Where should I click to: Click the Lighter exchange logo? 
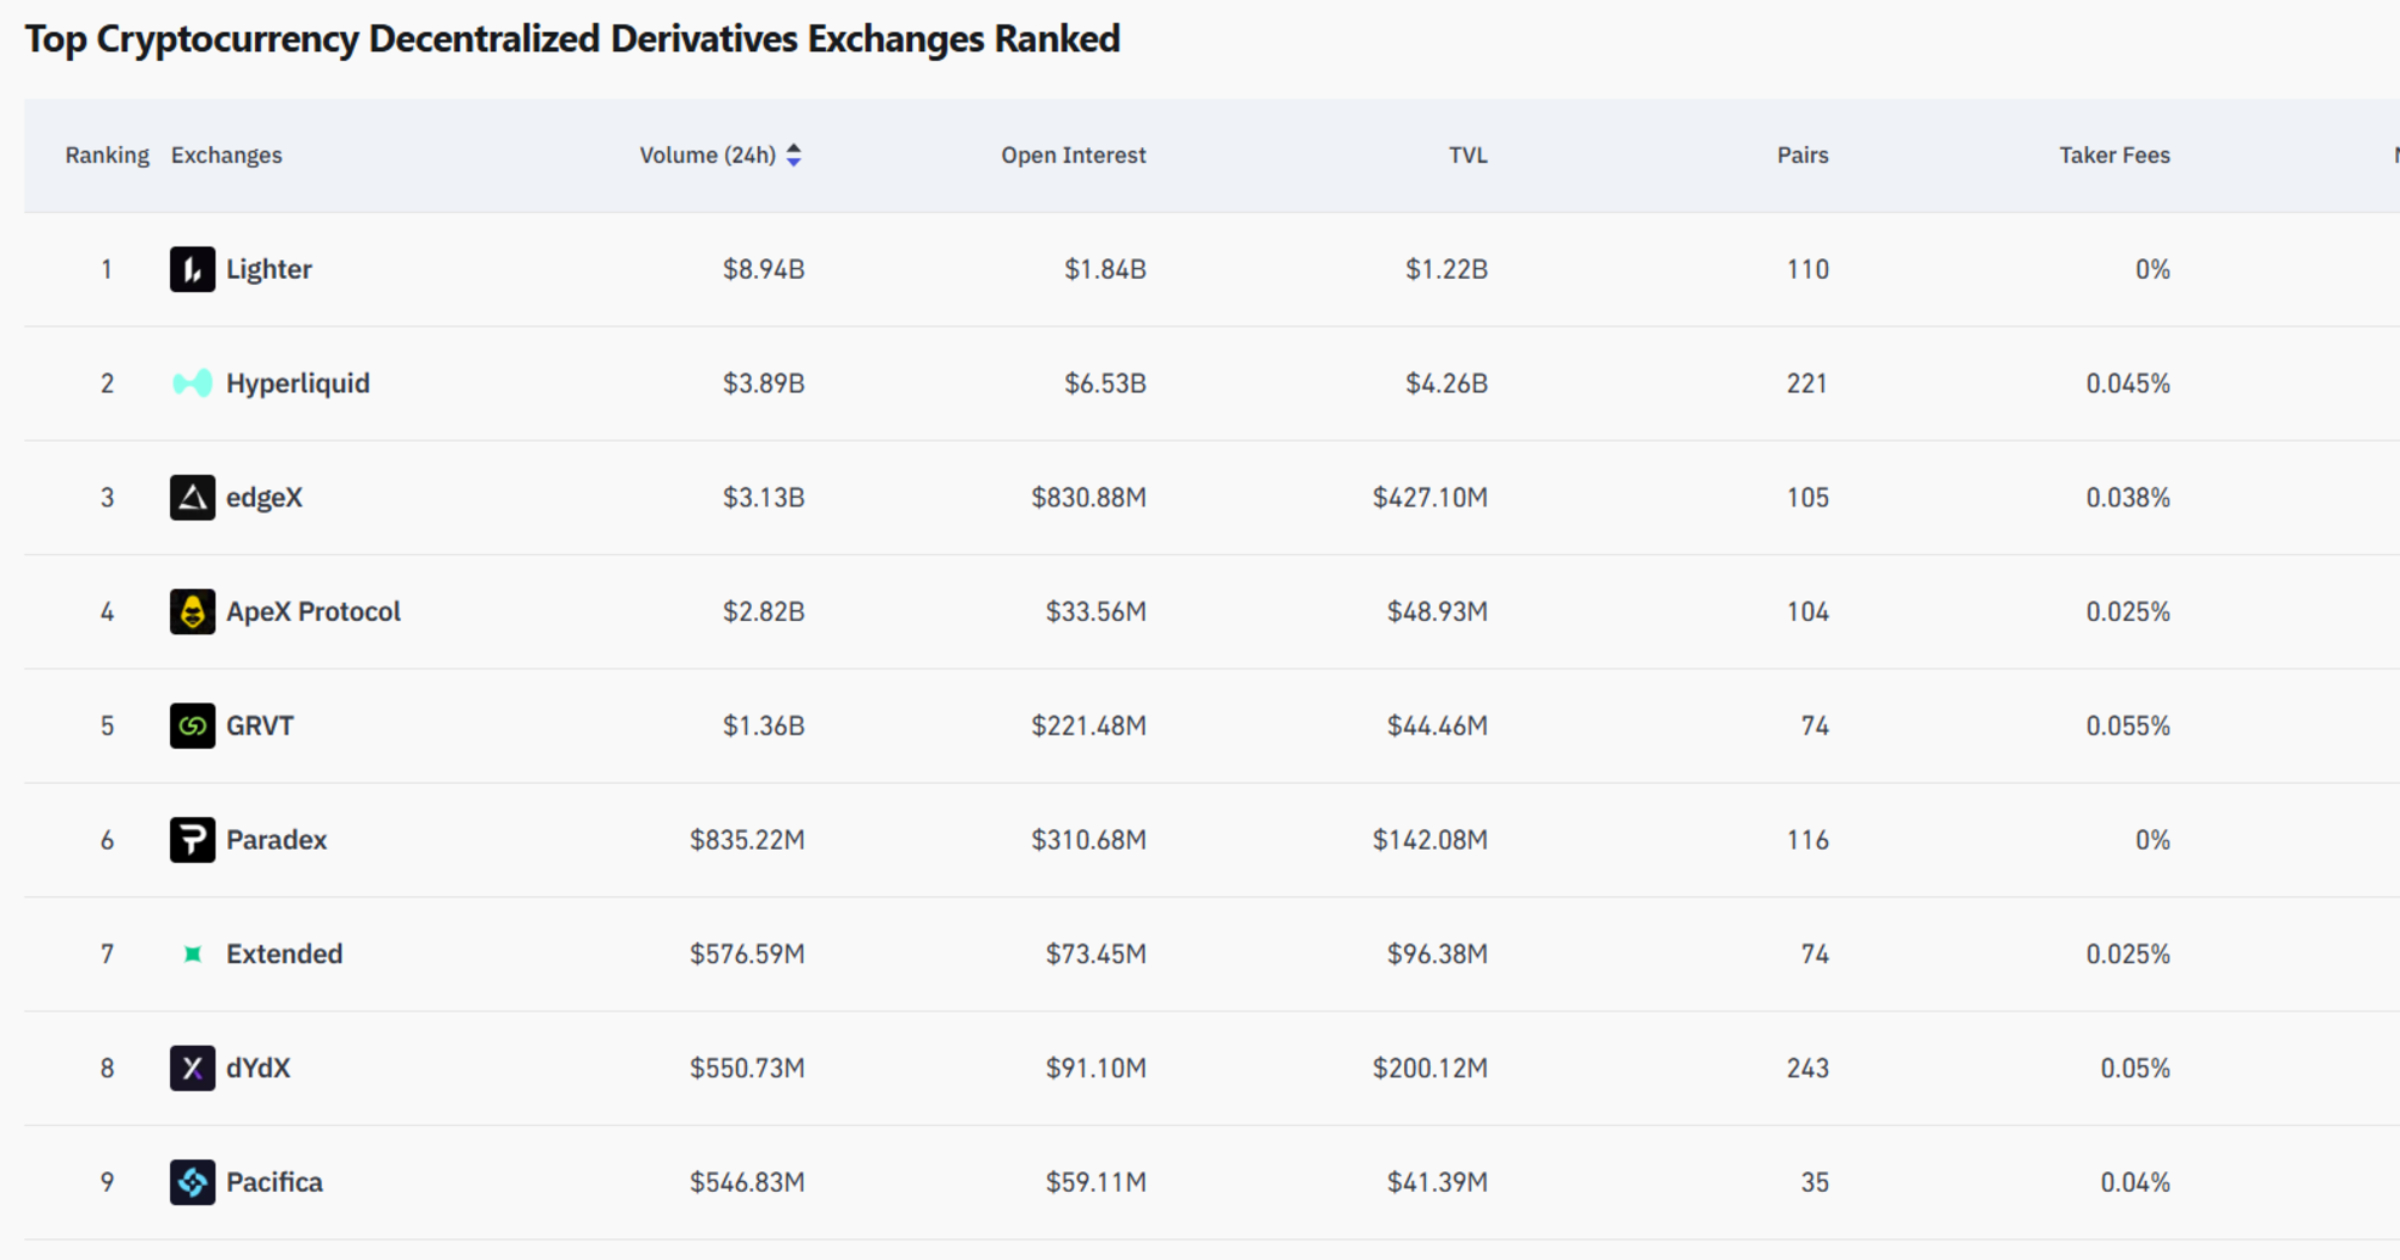pos(192,269)
